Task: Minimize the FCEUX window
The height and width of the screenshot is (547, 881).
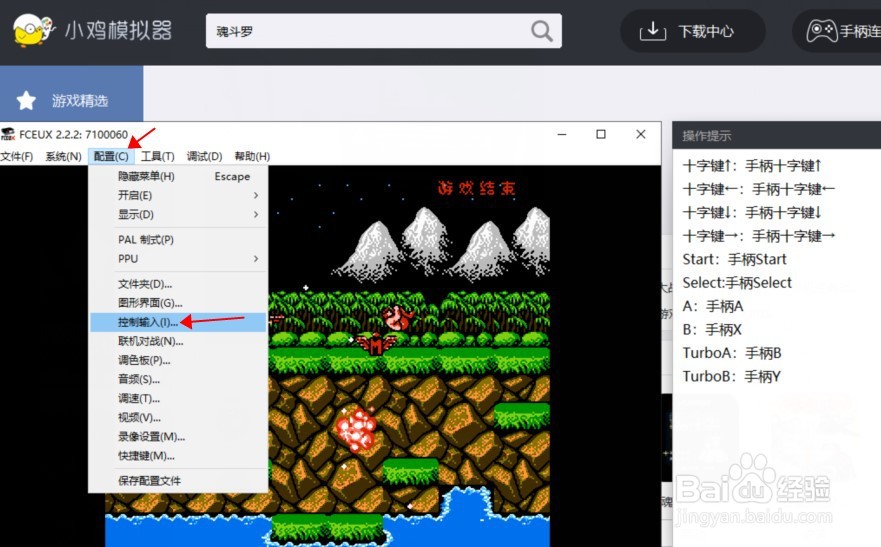Action: coord(562,134)
